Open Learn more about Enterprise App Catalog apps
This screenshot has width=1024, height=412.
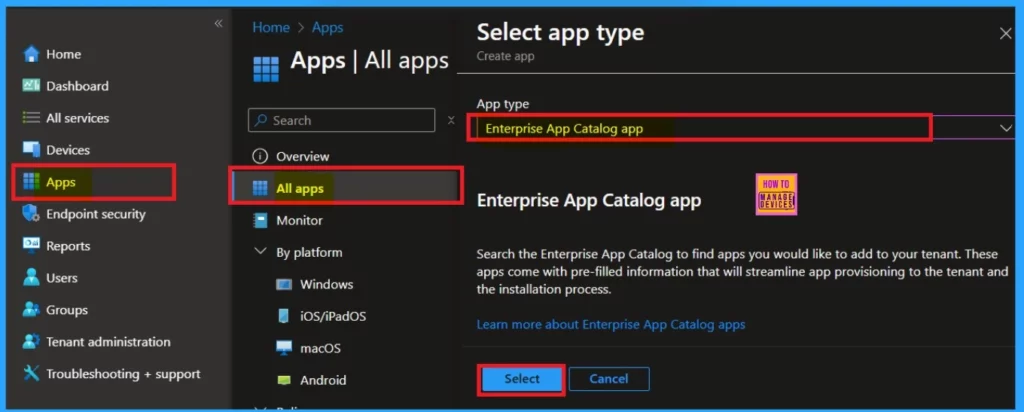(611, 325)
